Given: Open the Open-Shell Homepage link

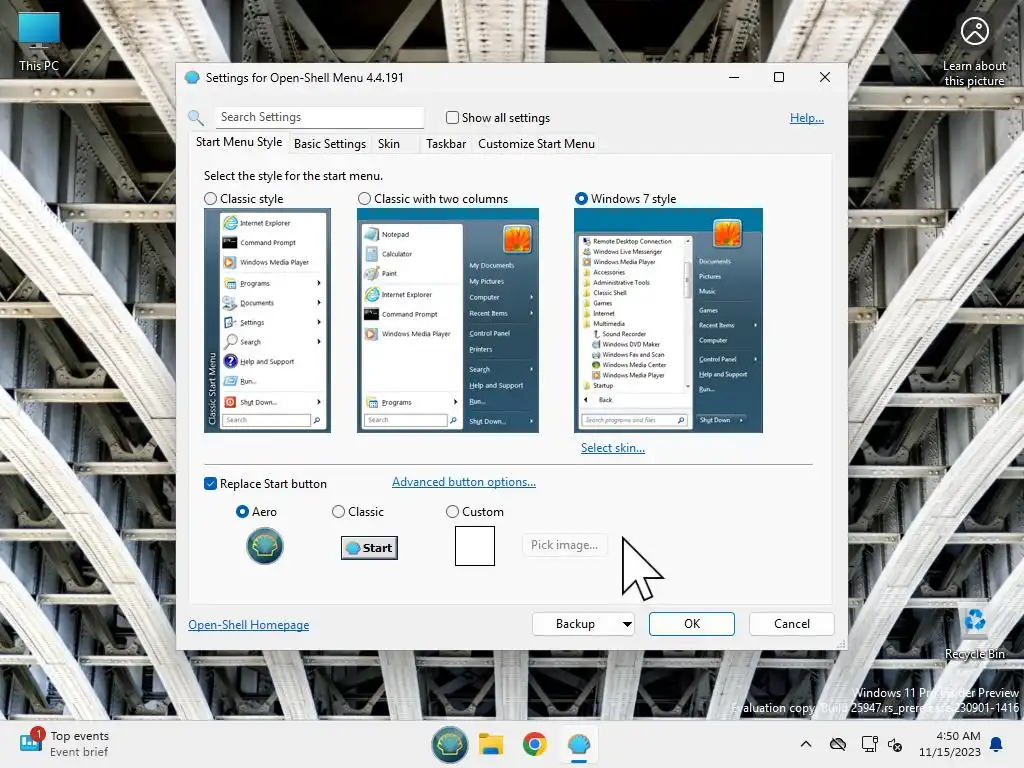Looking at the screenshot, I should point(249,625).
